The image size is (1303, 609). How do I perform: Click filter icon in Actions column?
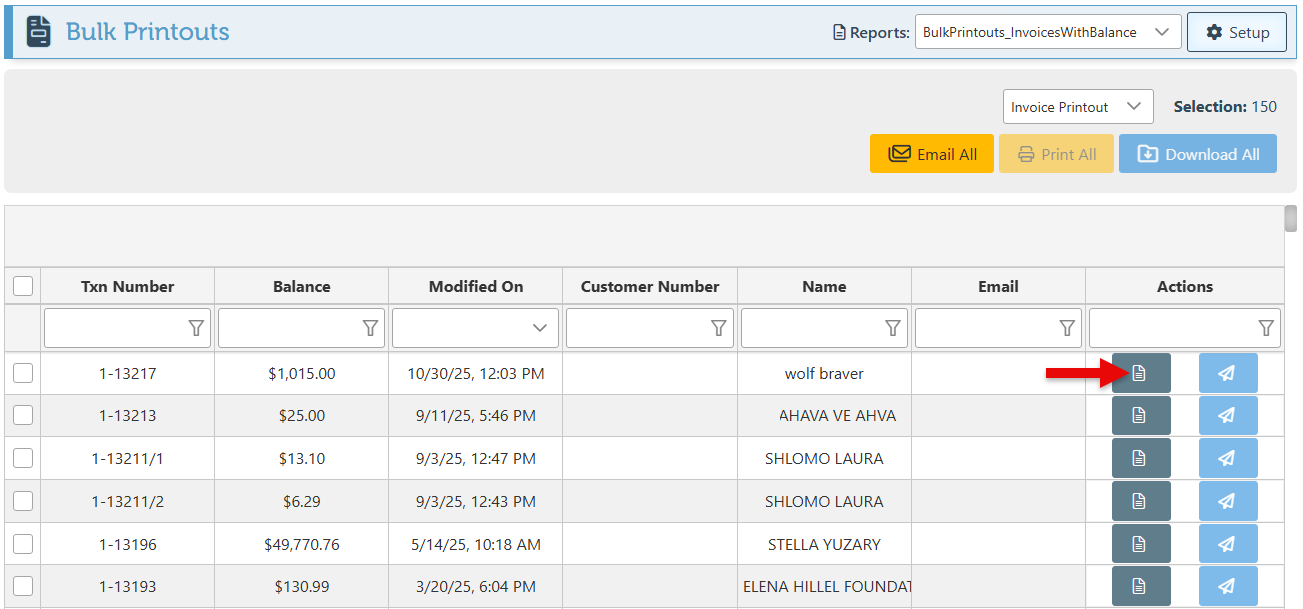click(x=1266, y=328)
